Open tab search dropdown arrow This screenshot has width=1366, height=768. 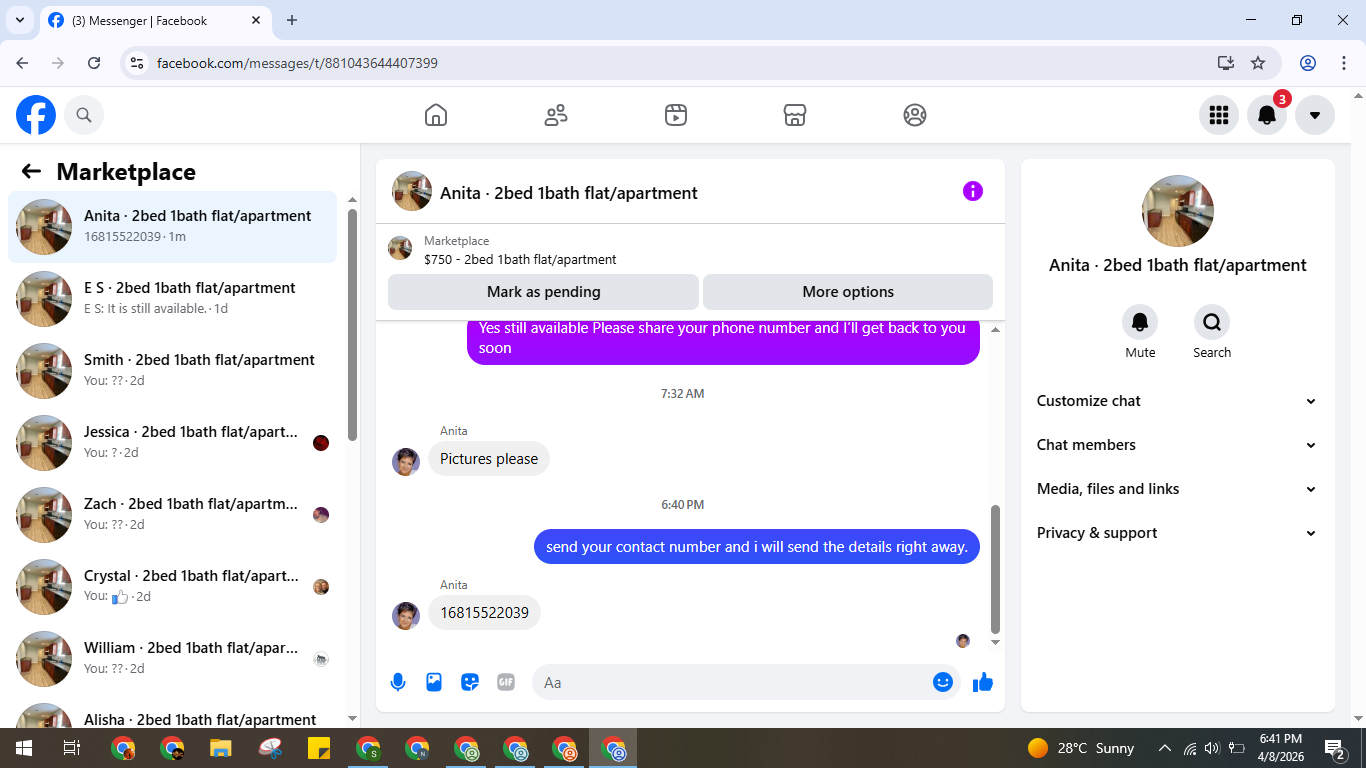pos(19,20)
